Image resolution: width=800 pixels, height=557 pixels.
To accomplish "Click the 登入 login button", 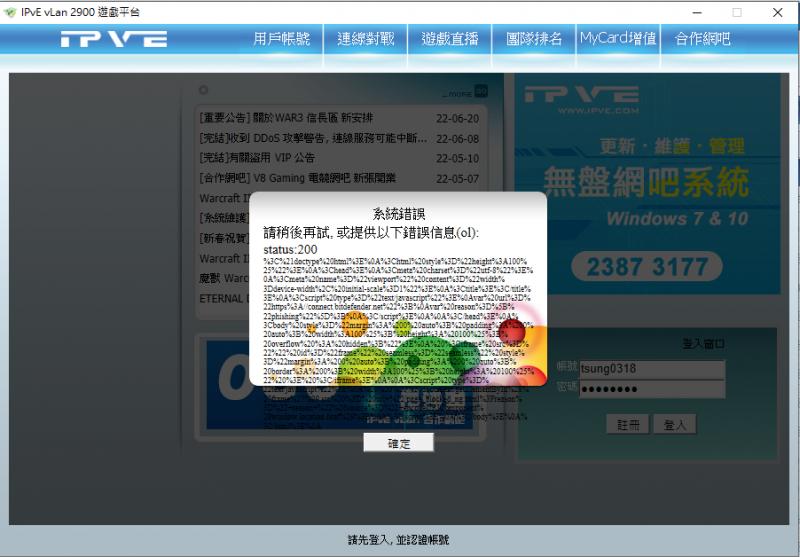I will [x=674, y=424].
